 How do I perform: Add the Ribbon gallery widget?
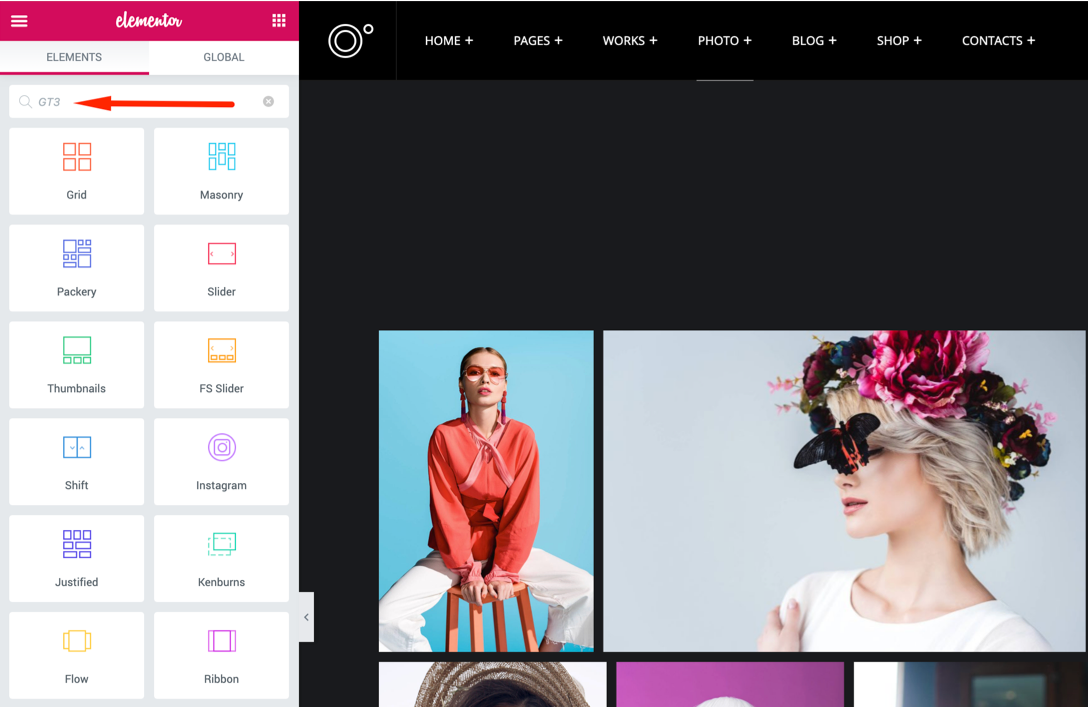click(x=222, y=655)
